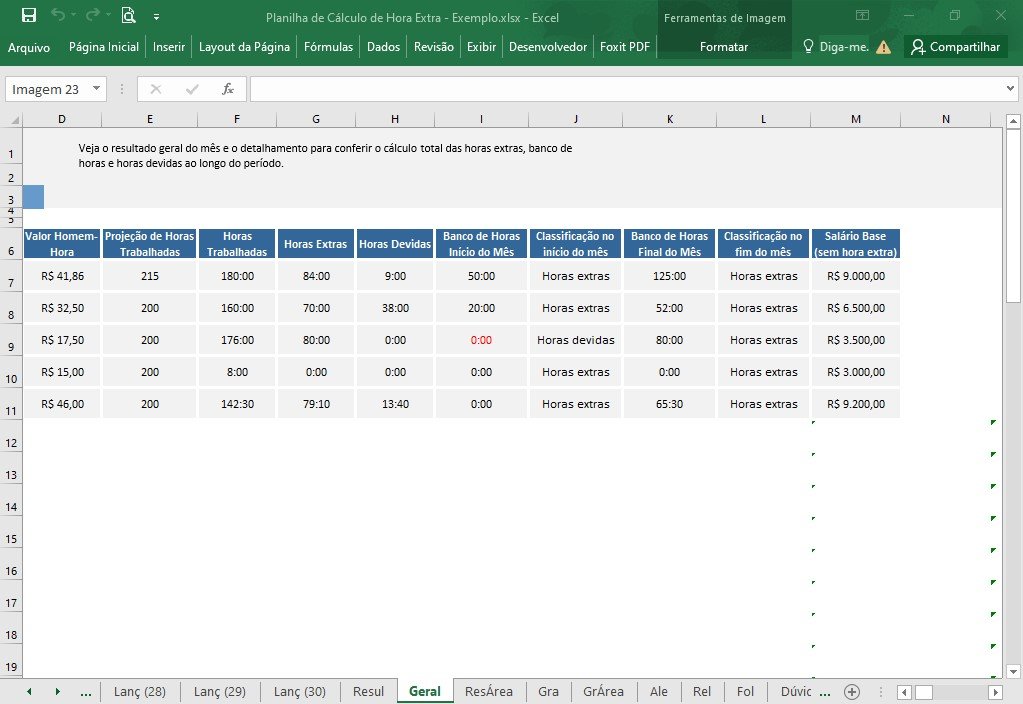Open the Insert Function (fx) dialog
Viewport: 1023px width, 704px height.
[228, 89]
